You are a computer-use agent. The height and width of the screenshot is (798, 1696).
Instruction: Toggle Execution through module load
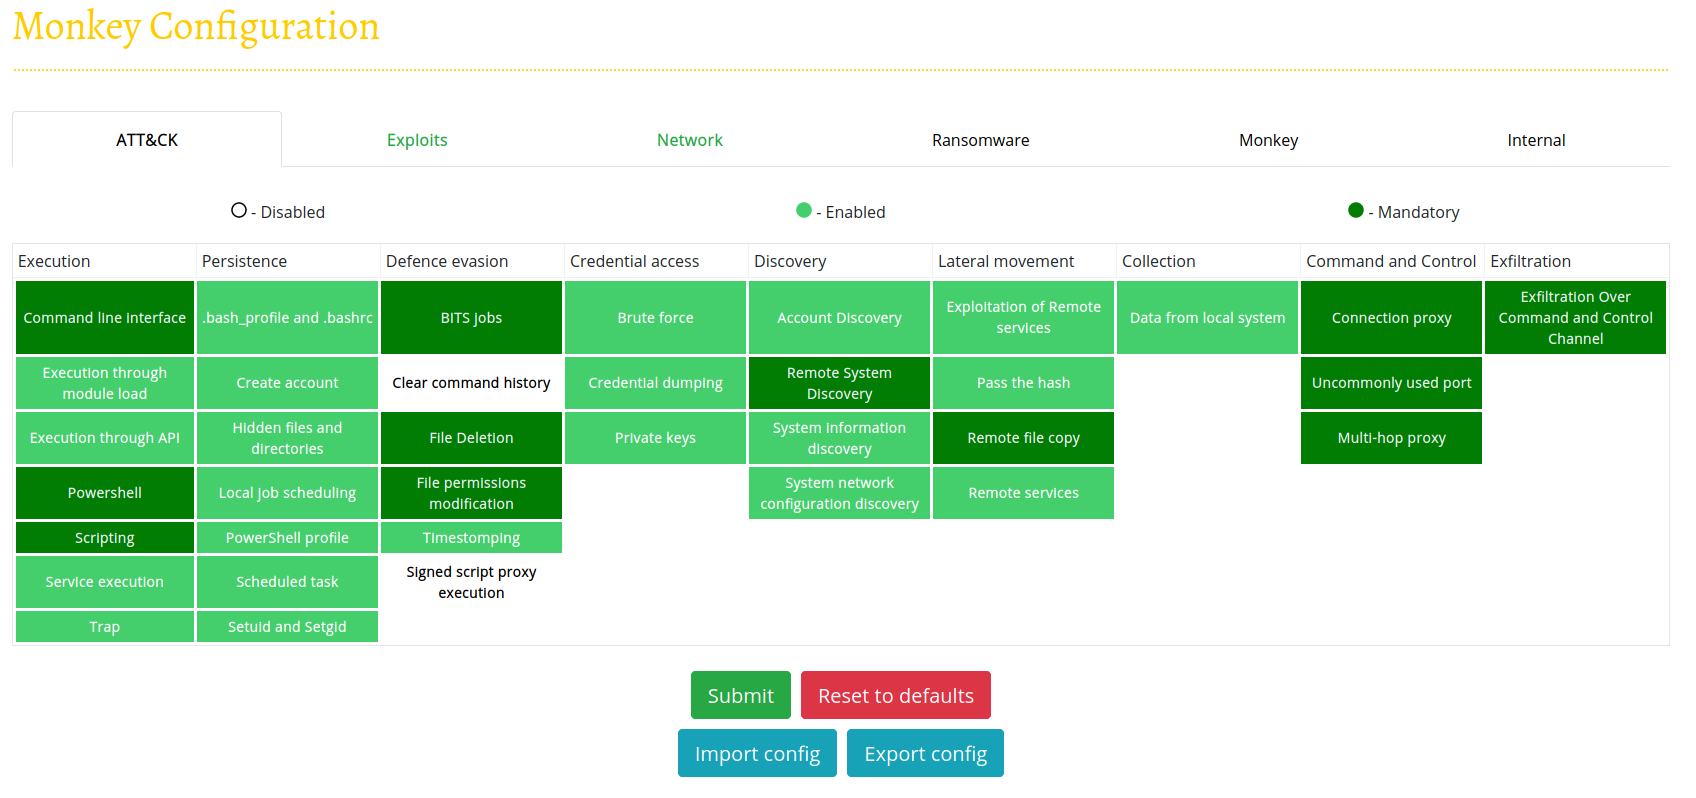(105, 383)
